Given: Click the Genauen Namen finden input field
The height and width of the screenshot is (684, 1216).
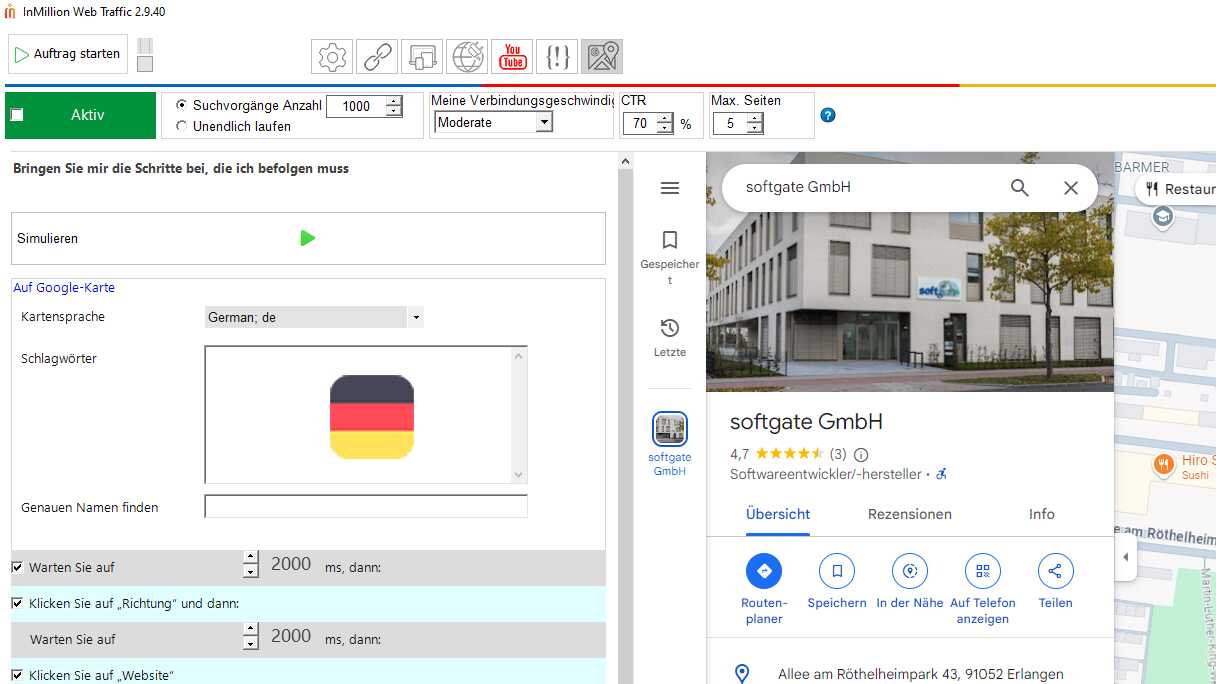Looking at the screenshot, I should (x=365, y=507).
